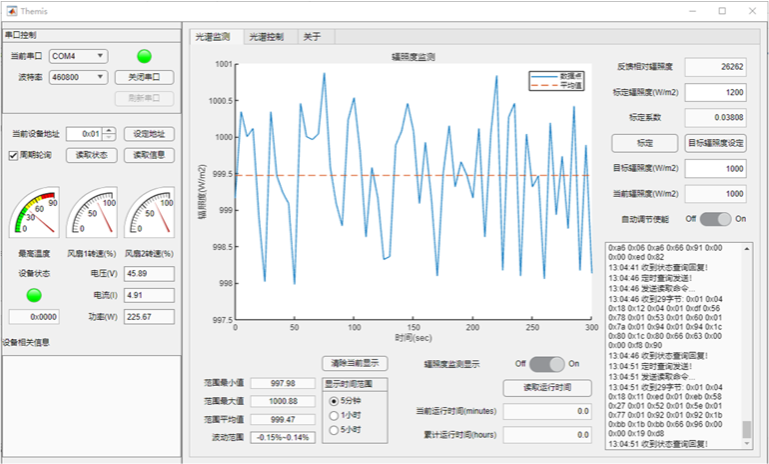Screen dimensions: 769x464
Task: Click the green serial port status lamp
Action: tap(144, 56)
